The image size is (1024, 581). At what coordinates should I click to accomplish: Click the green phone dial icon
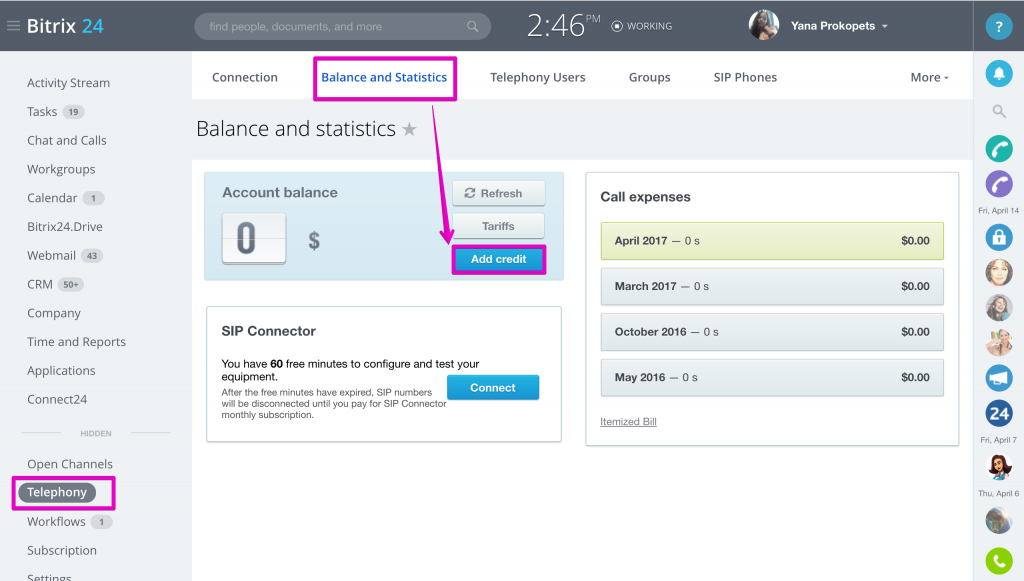pos(999,561)
